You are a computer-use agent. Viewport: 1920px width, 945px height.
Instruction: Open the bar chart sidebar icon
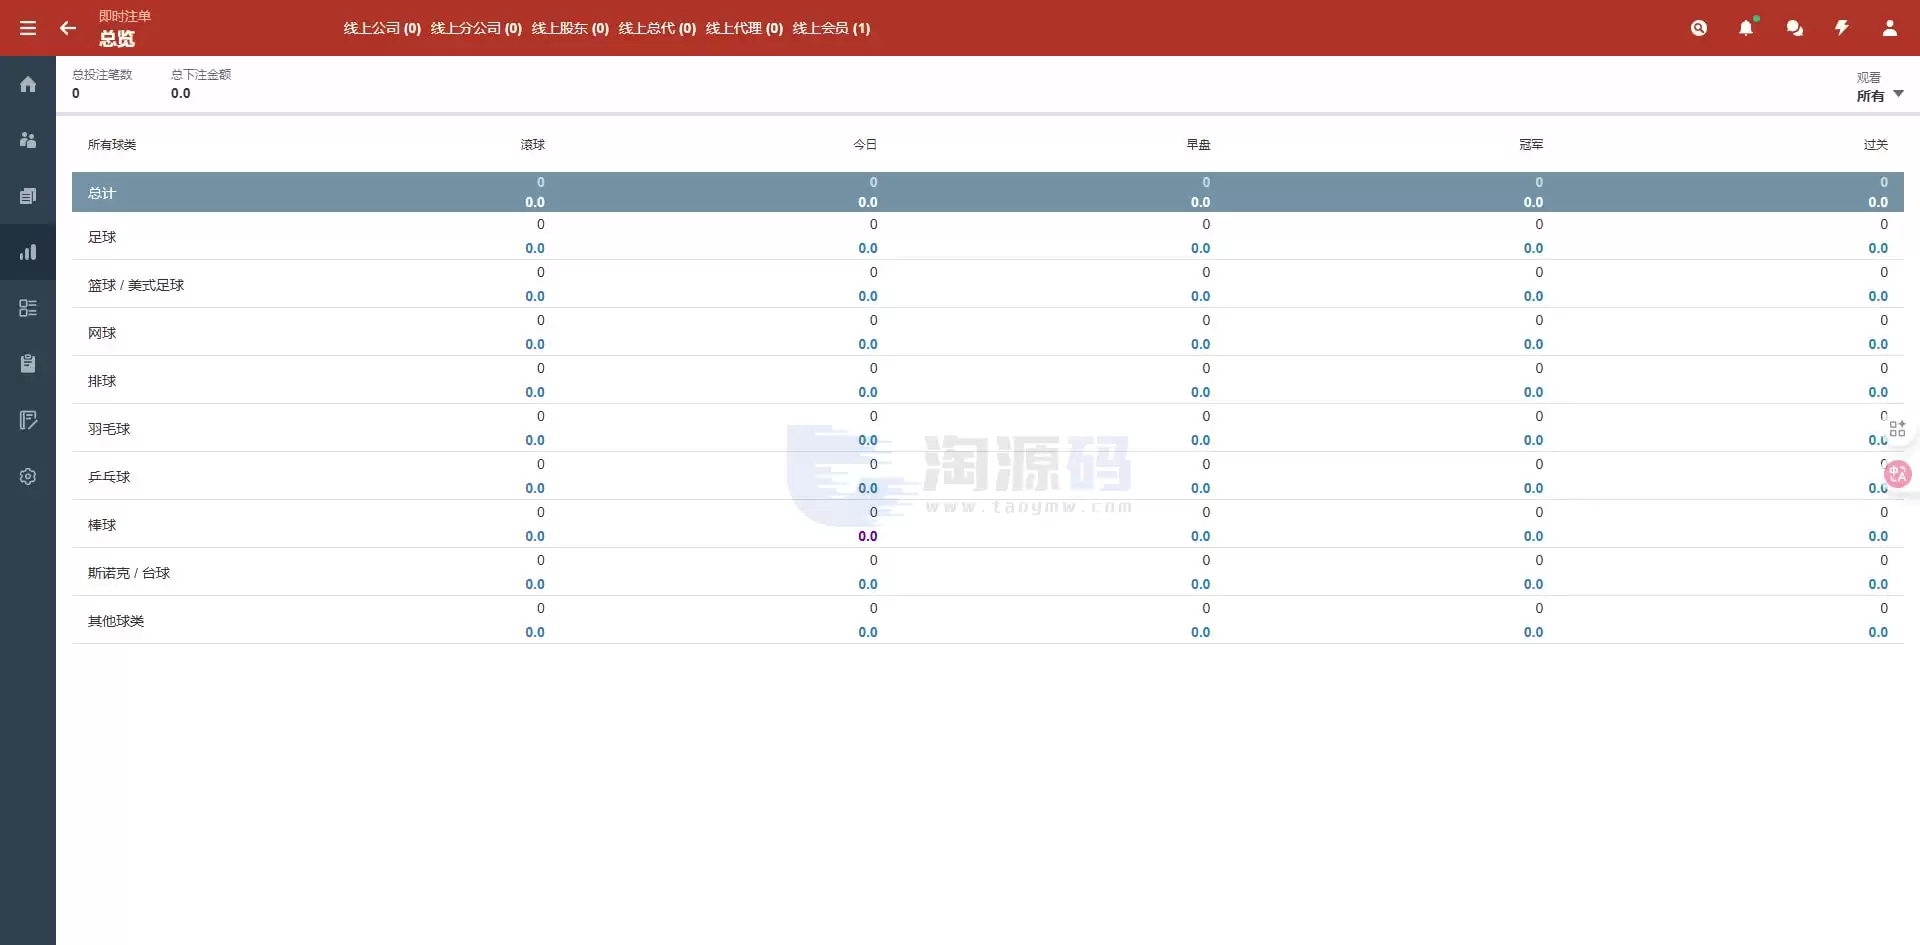[x=28, y=252]
